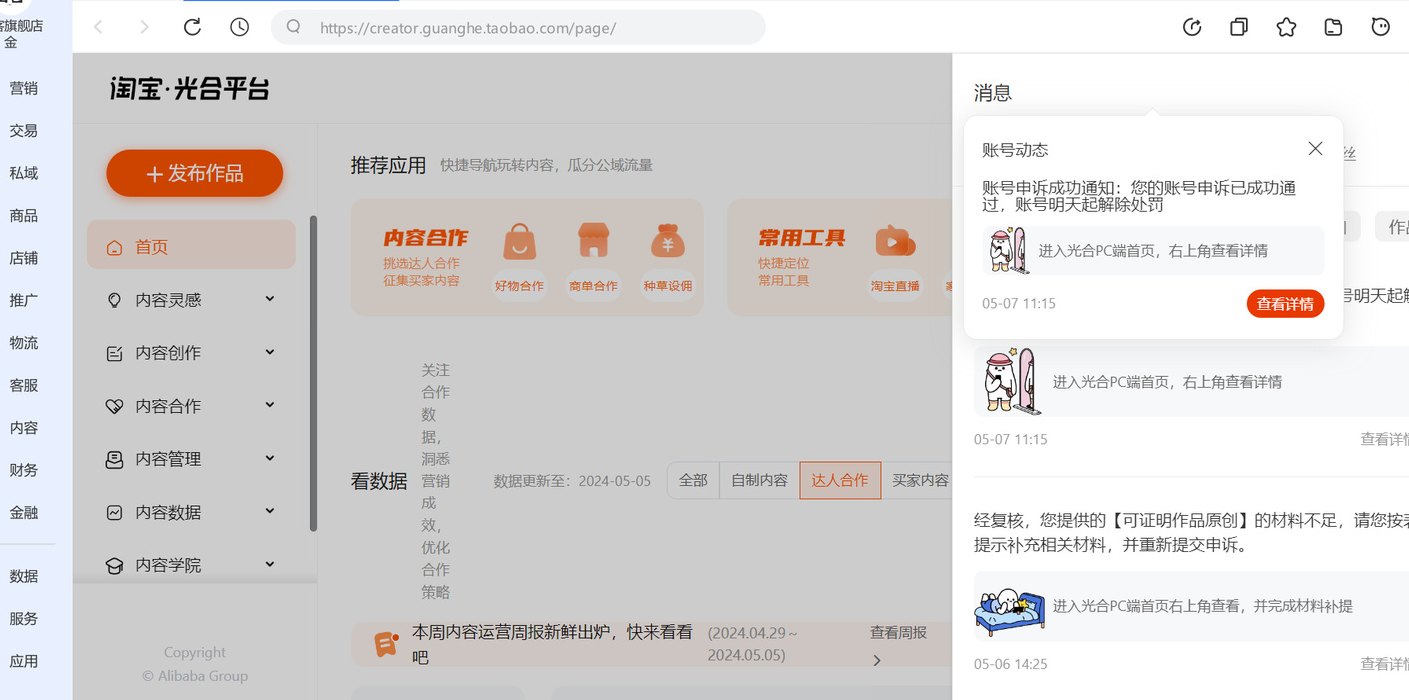Expand the 内容管理 chevron
The height and width of the screenshot is (700, 1409).
(270, 457)
